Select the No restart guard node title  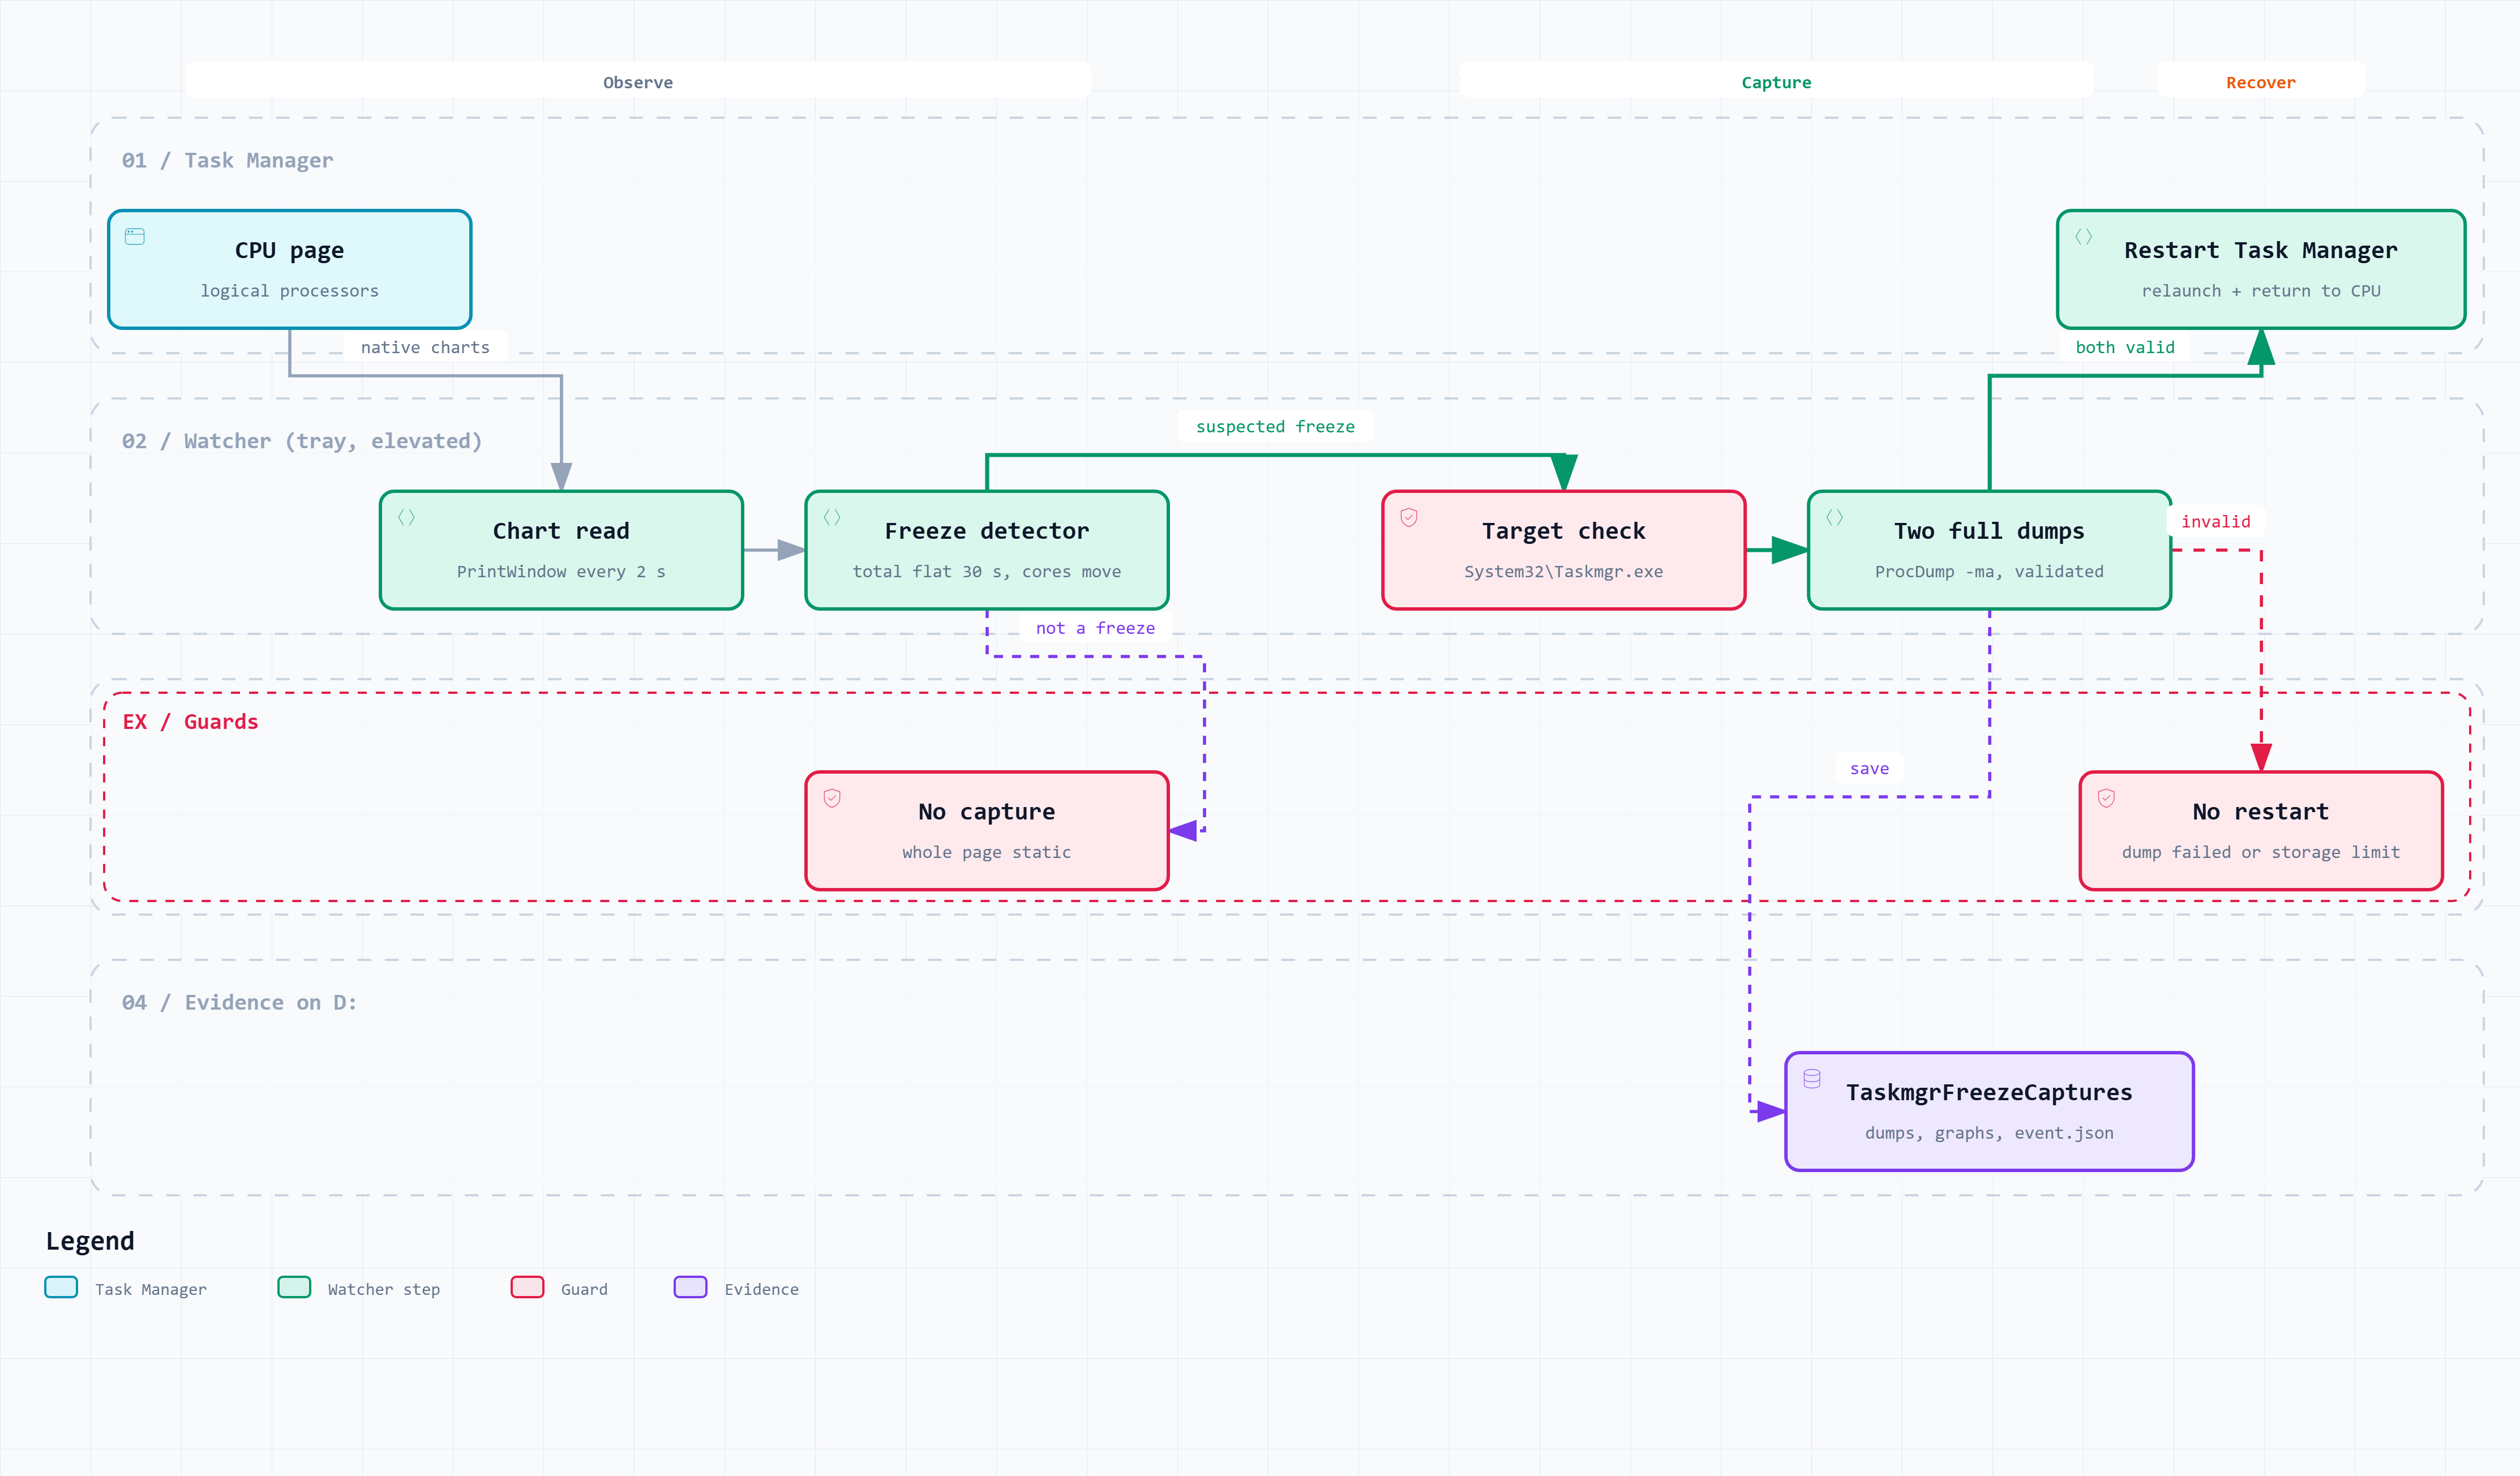(2261, 812)
